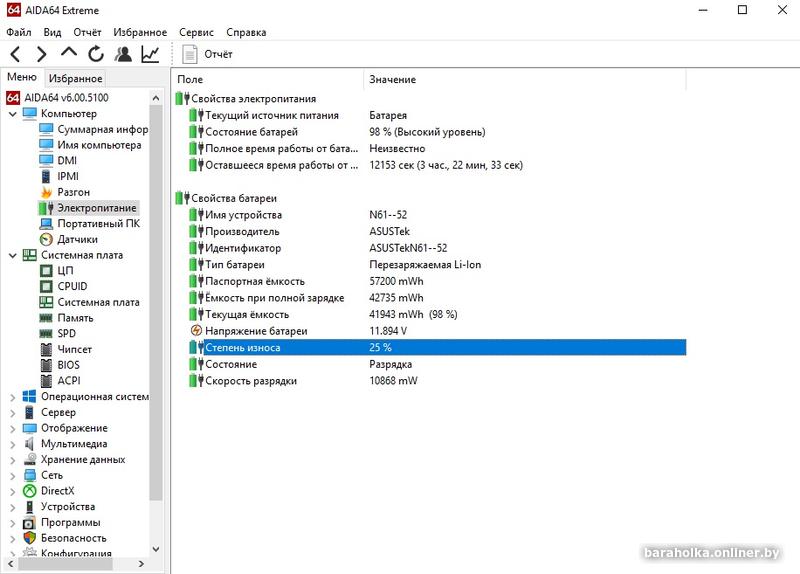This screenshot has height=574, width=800.
Task: Select the Имя компьютера icon
Action: 46,145
